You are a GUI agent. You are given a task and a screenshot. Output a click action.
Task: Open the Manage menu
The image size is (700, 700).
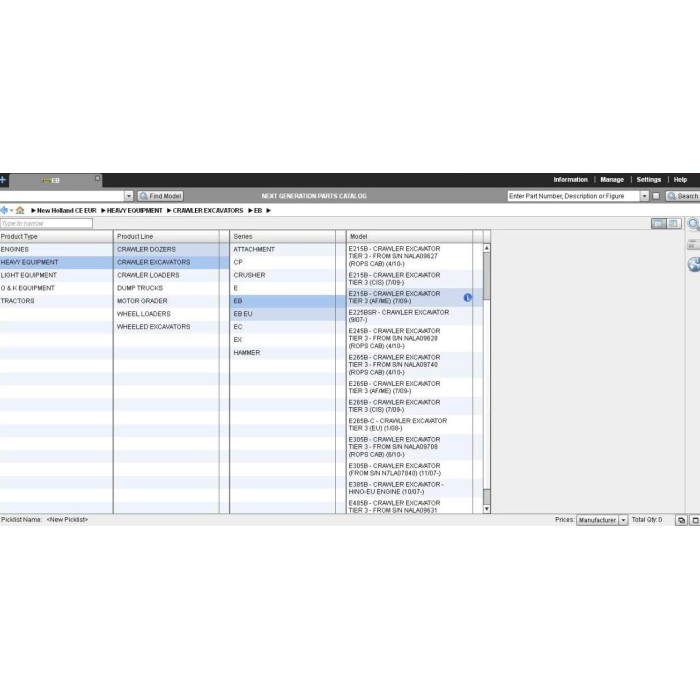point(612,179)
